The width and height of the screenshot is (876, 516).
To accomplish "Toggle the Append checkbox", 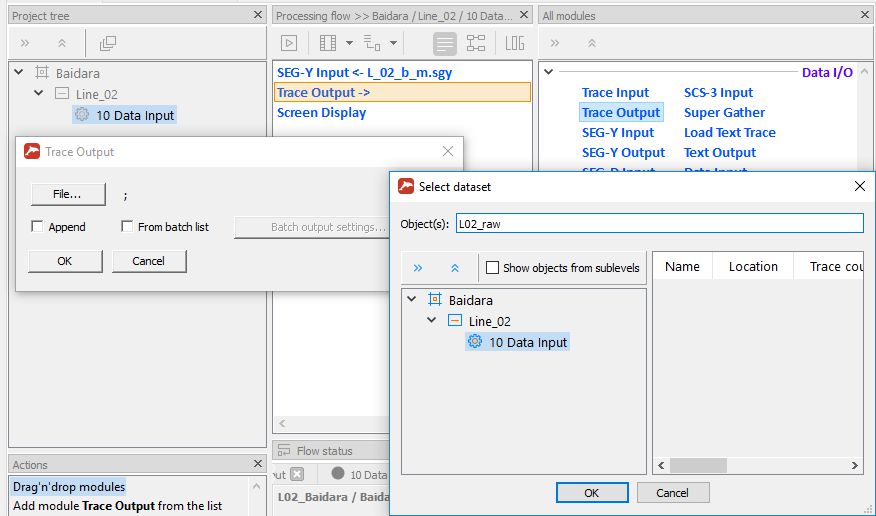I will tap(37, 226).
